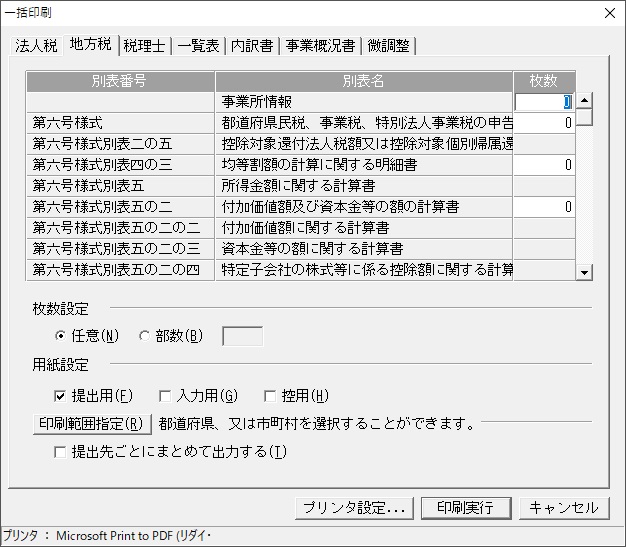Click the 枚数 field for 第六号様式
This screenshot has width=626, height=547.
click(x=544, y=123)
